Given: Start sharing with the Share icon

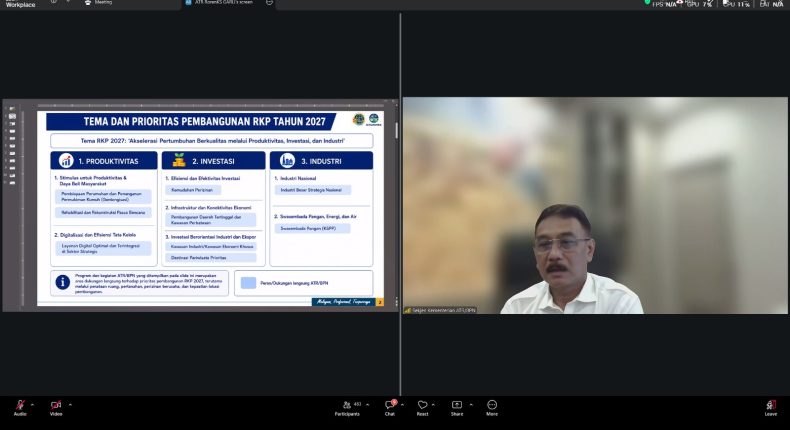Looking at the screenshot, I should pos(456,408).
